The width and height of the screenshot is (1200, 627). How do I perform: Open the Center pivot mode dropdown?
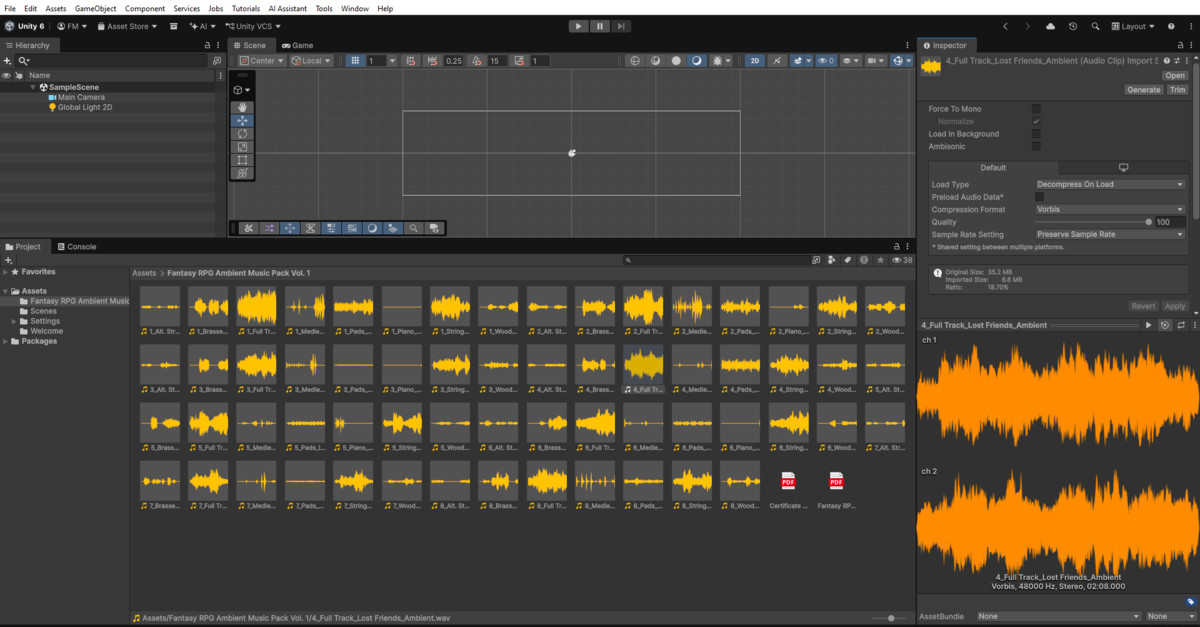pos(263,61)
